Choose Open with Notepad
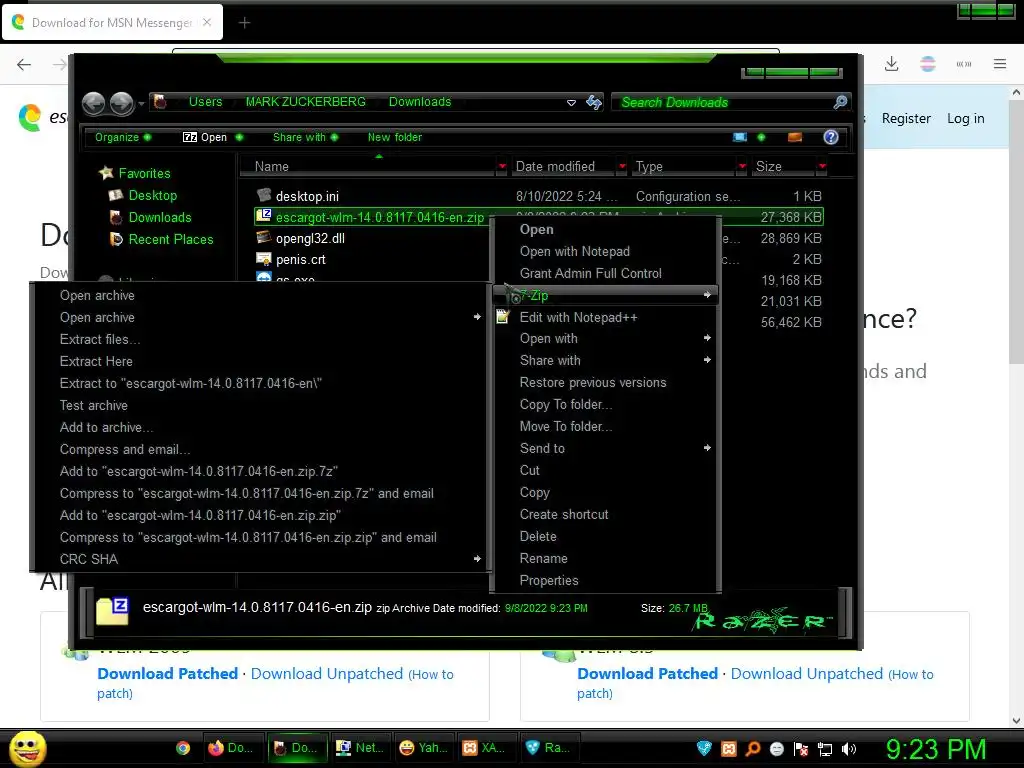 point(605,251)
